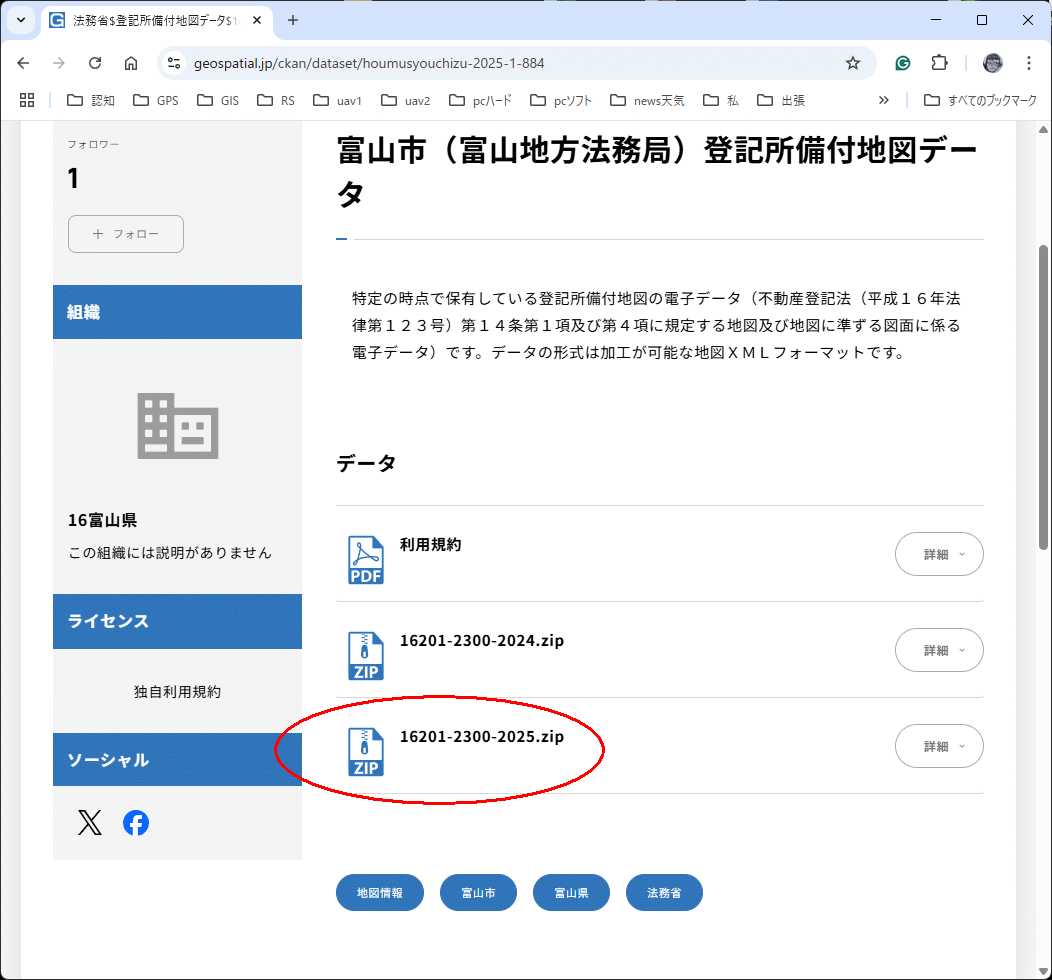
Task: Reload the page
Action: (95, 63)
